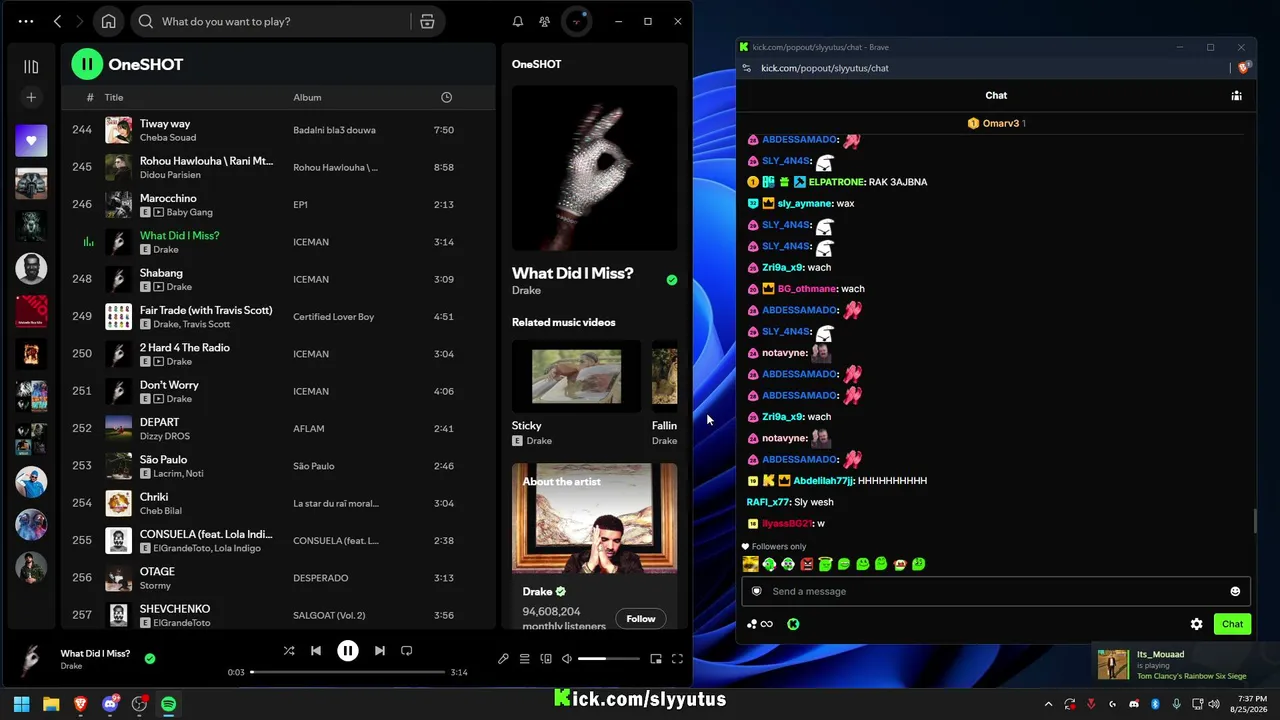Image resolution: width=1280 pixels, height=720 pixels.
Task: Sort tracks by duration clock icon
Action: click(446, 97)
